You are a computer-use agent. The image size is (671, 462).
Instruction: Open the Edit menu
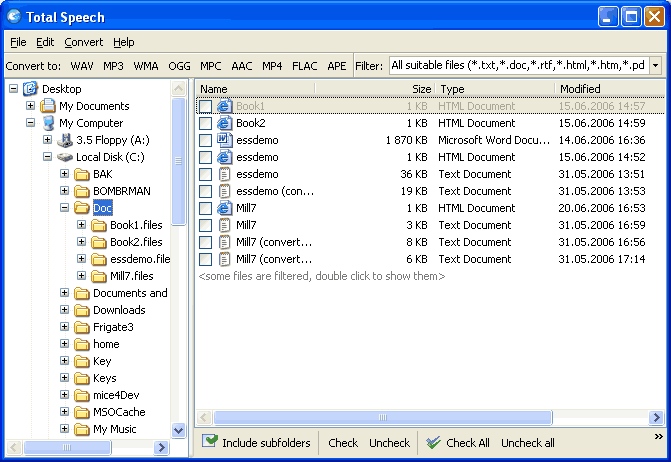pos(45,42)
